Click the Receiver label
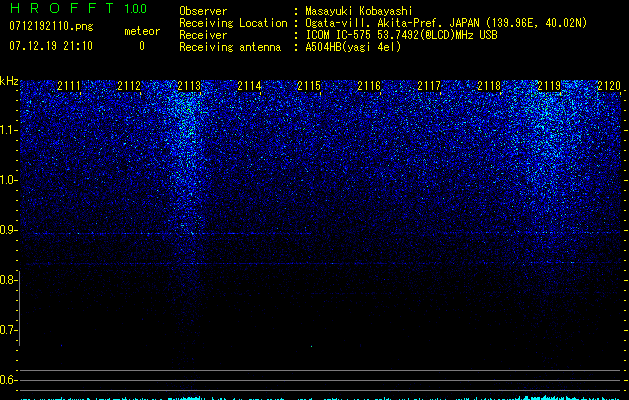The image size is (629, 400). tap(203, 35)
